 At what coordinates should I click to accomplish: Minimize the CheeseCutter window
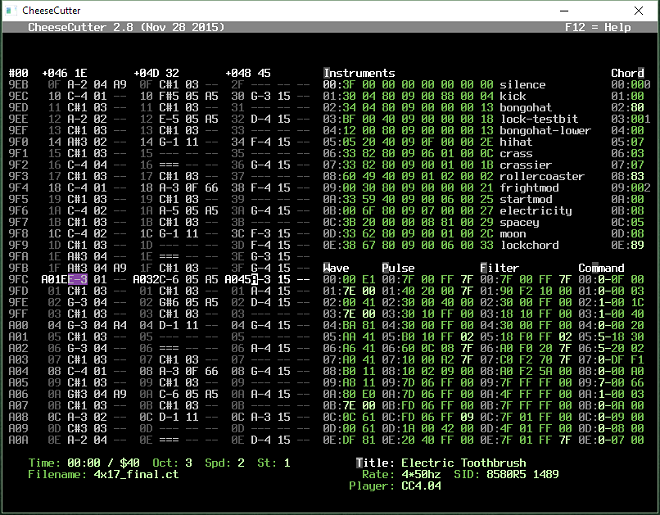[564, 11]
